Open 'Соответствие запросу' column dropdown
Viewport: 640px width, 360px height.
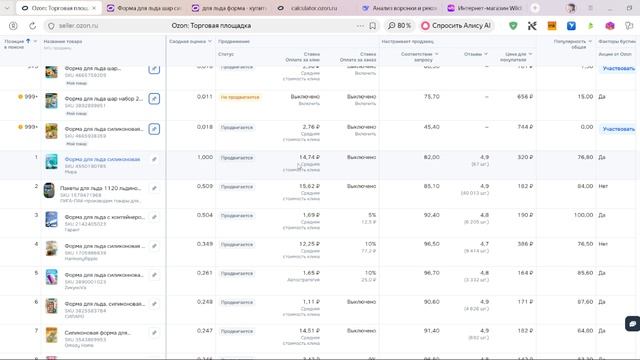[x=437, y=54]
